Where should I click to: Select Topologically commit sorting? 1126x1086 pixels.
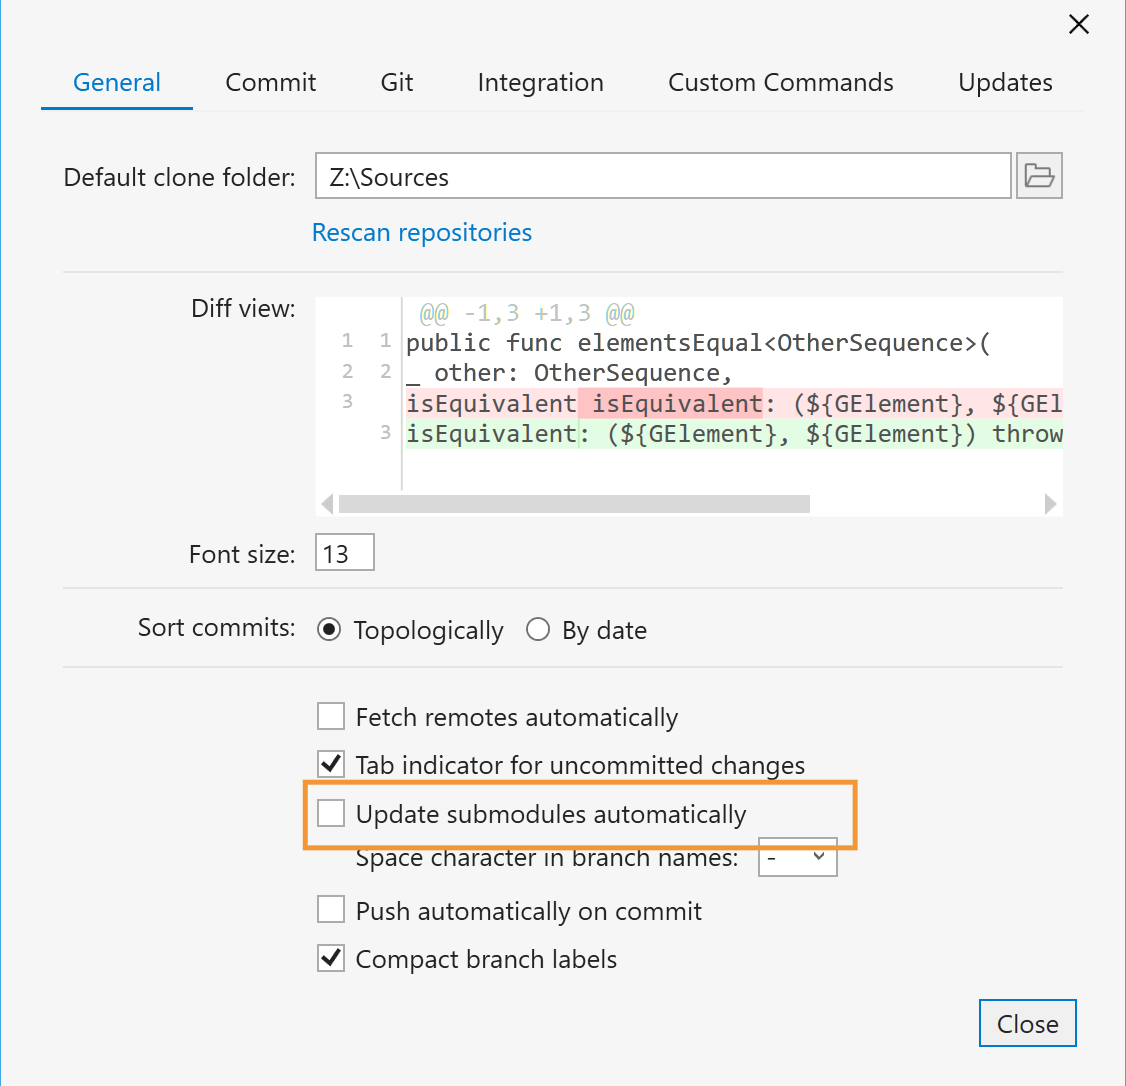[x=329, y=629]
